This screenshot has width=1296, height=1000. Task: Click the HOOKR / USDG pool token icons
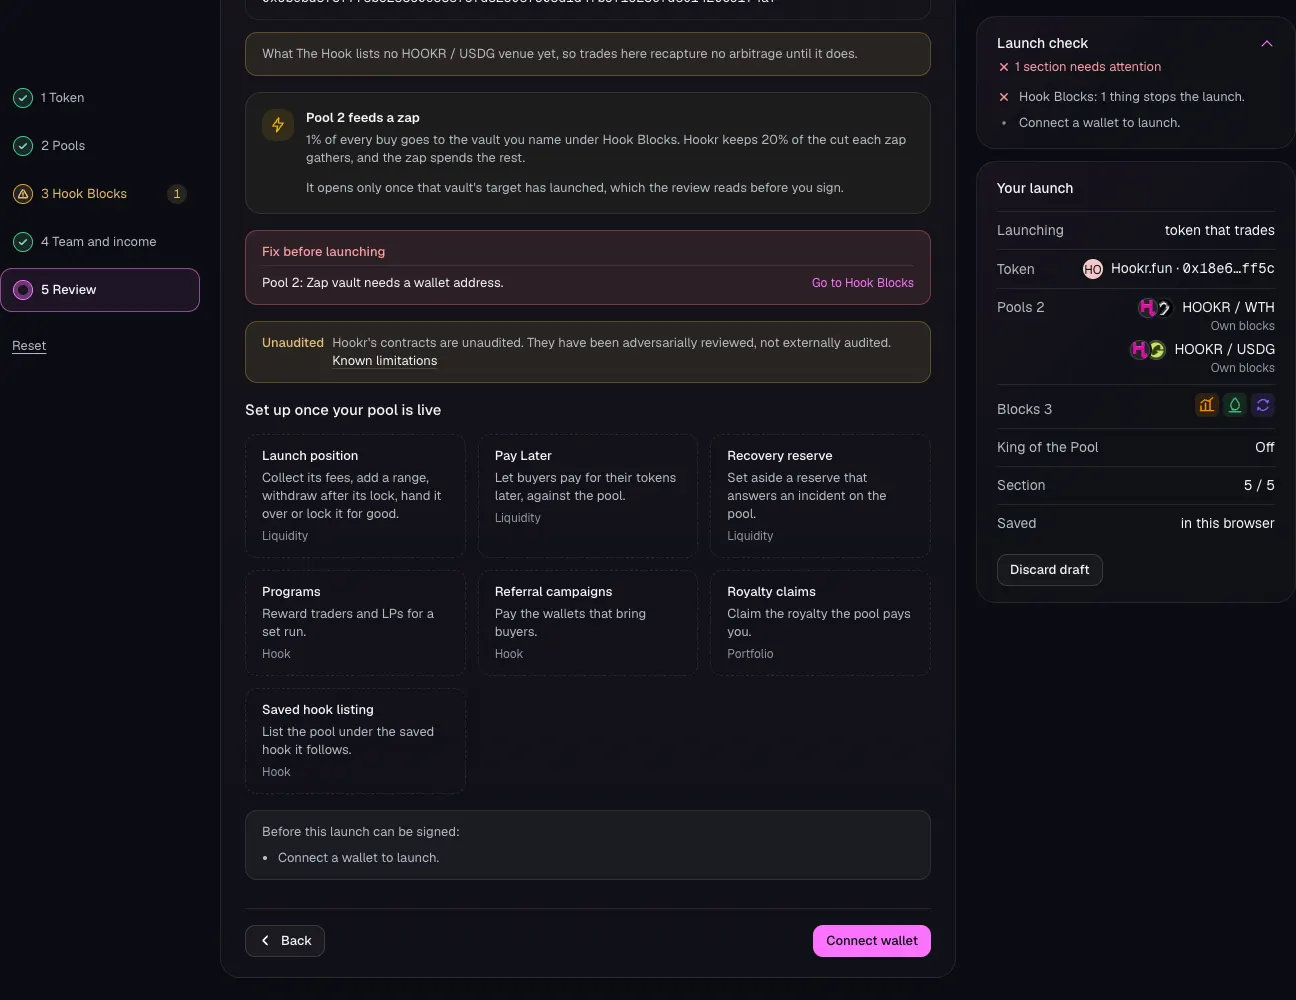1148,349
